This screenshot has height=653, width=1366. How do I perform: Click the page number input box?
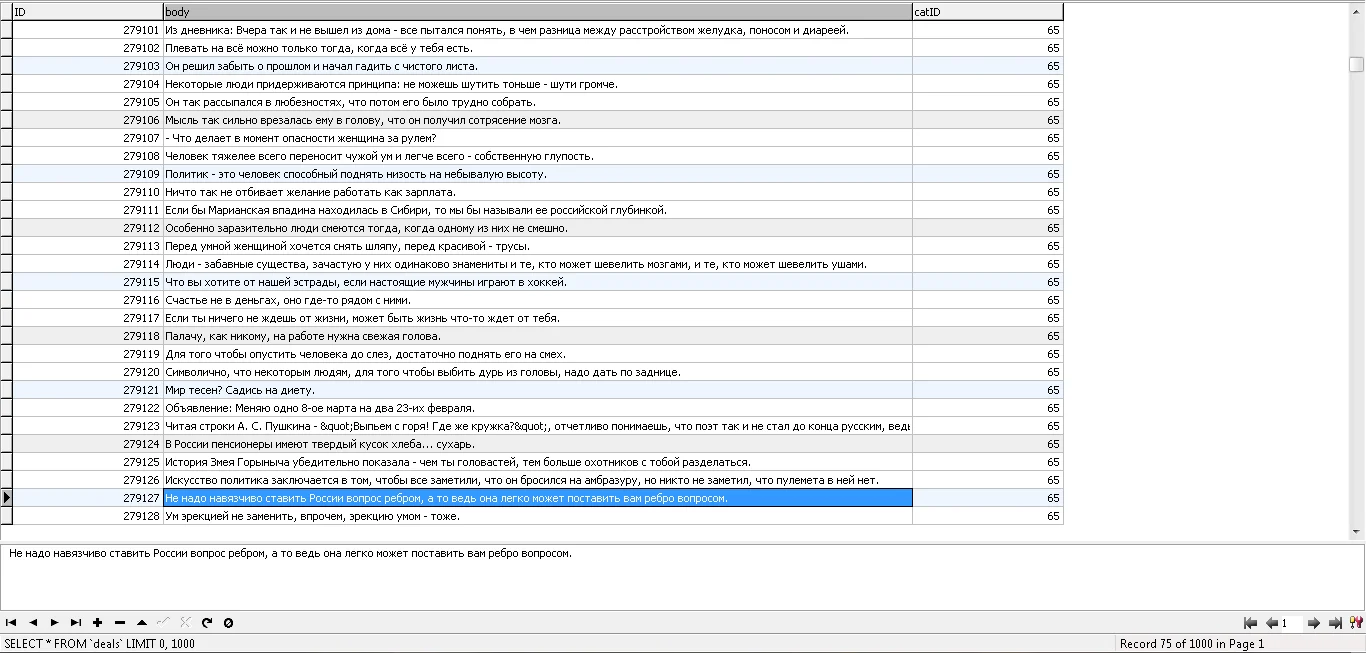1292,623
